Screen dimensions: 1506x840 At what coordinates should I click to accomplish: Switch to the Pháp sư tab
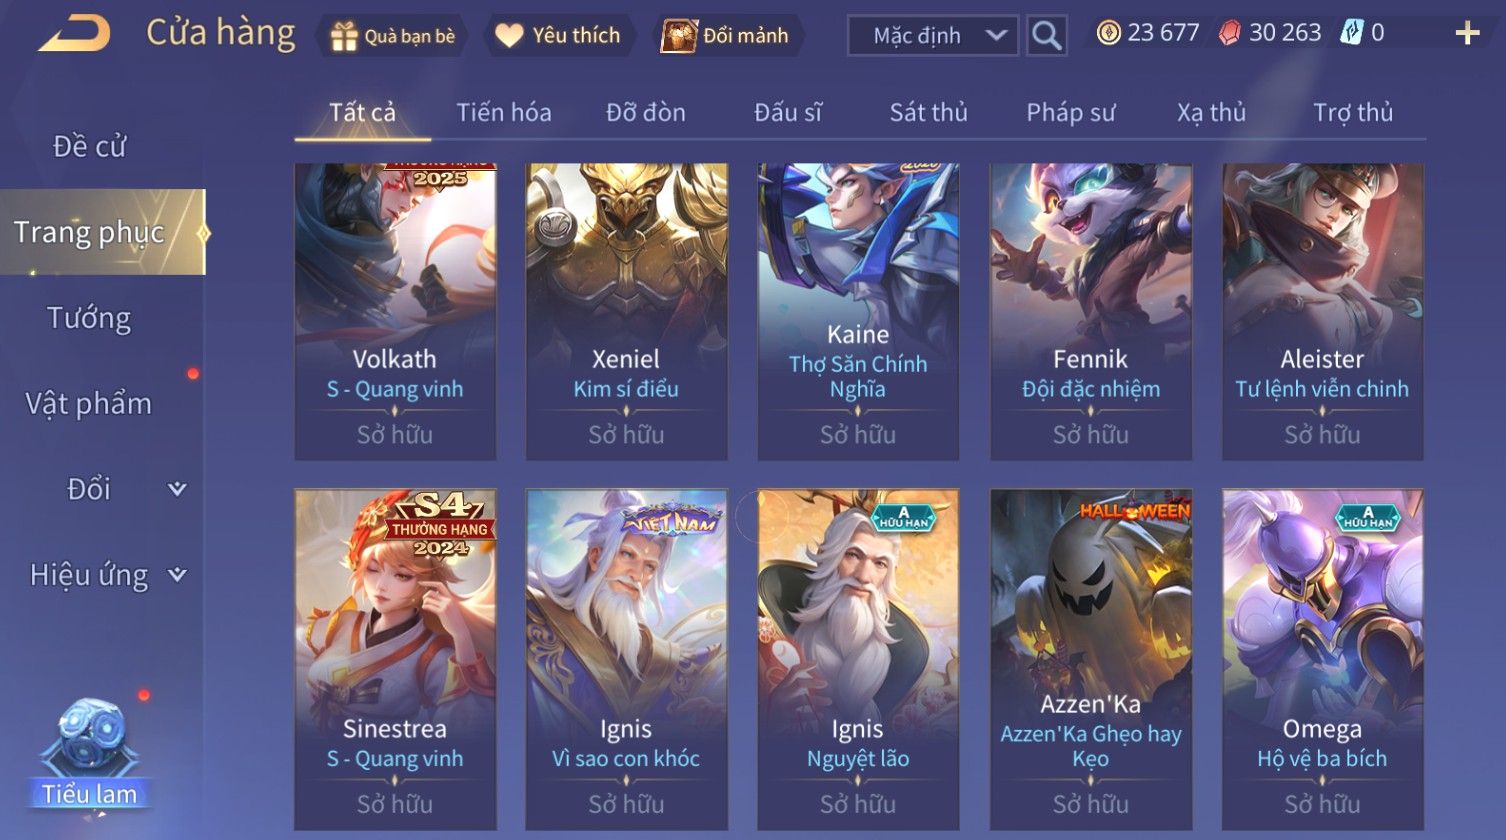click(1070, 112)
